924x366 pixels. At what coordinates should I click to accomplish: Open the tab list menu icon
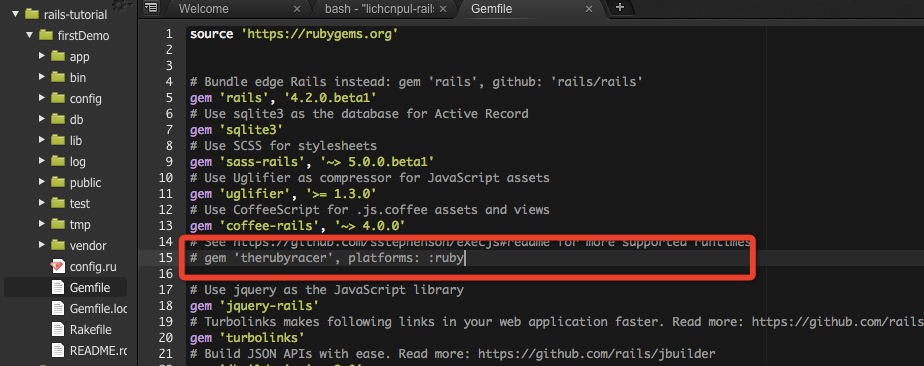pos(151,8)
